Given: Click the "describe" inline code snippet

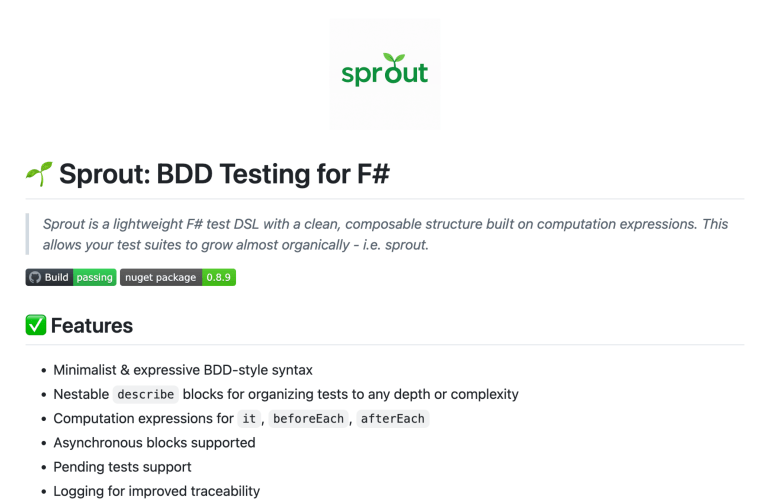Looking at the screenshot, I should pos(145,394).
